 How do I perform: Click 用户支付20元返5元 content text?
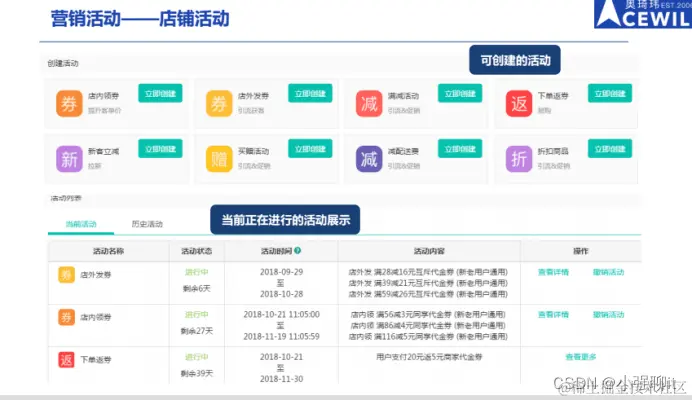point(429,356)
